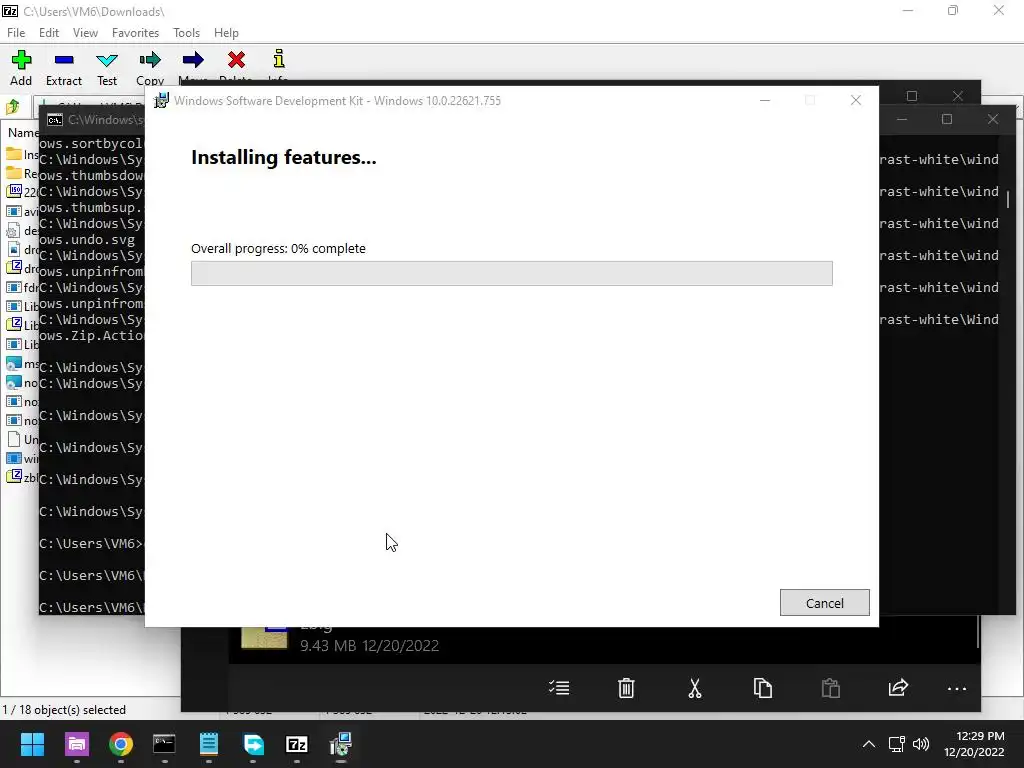Open the Help menu in 7-Zip
The image size is (1024, 768).
pyautogui.click(x=226, y=33)
